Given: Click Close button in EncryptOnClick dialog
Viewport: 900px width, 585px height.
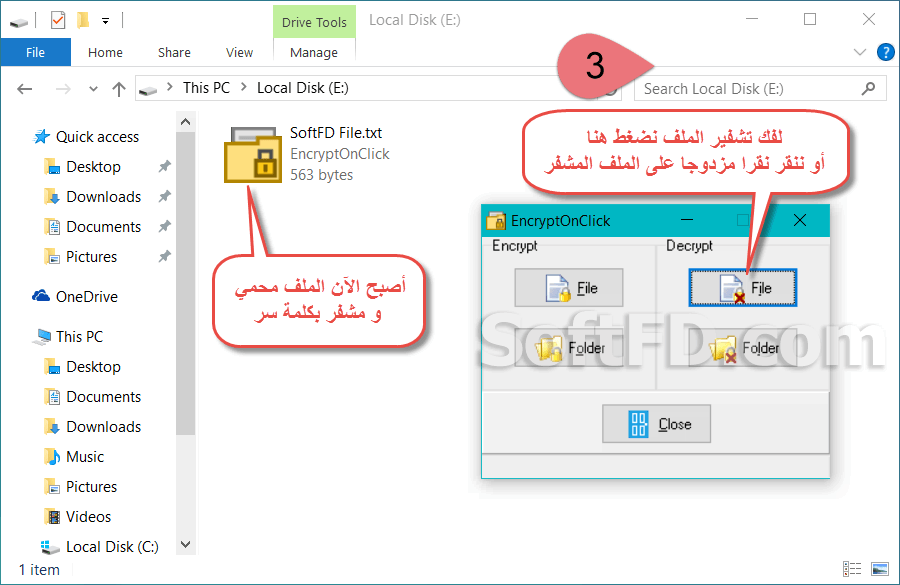Looking at the screenshot, I should (x=656, y=424).
